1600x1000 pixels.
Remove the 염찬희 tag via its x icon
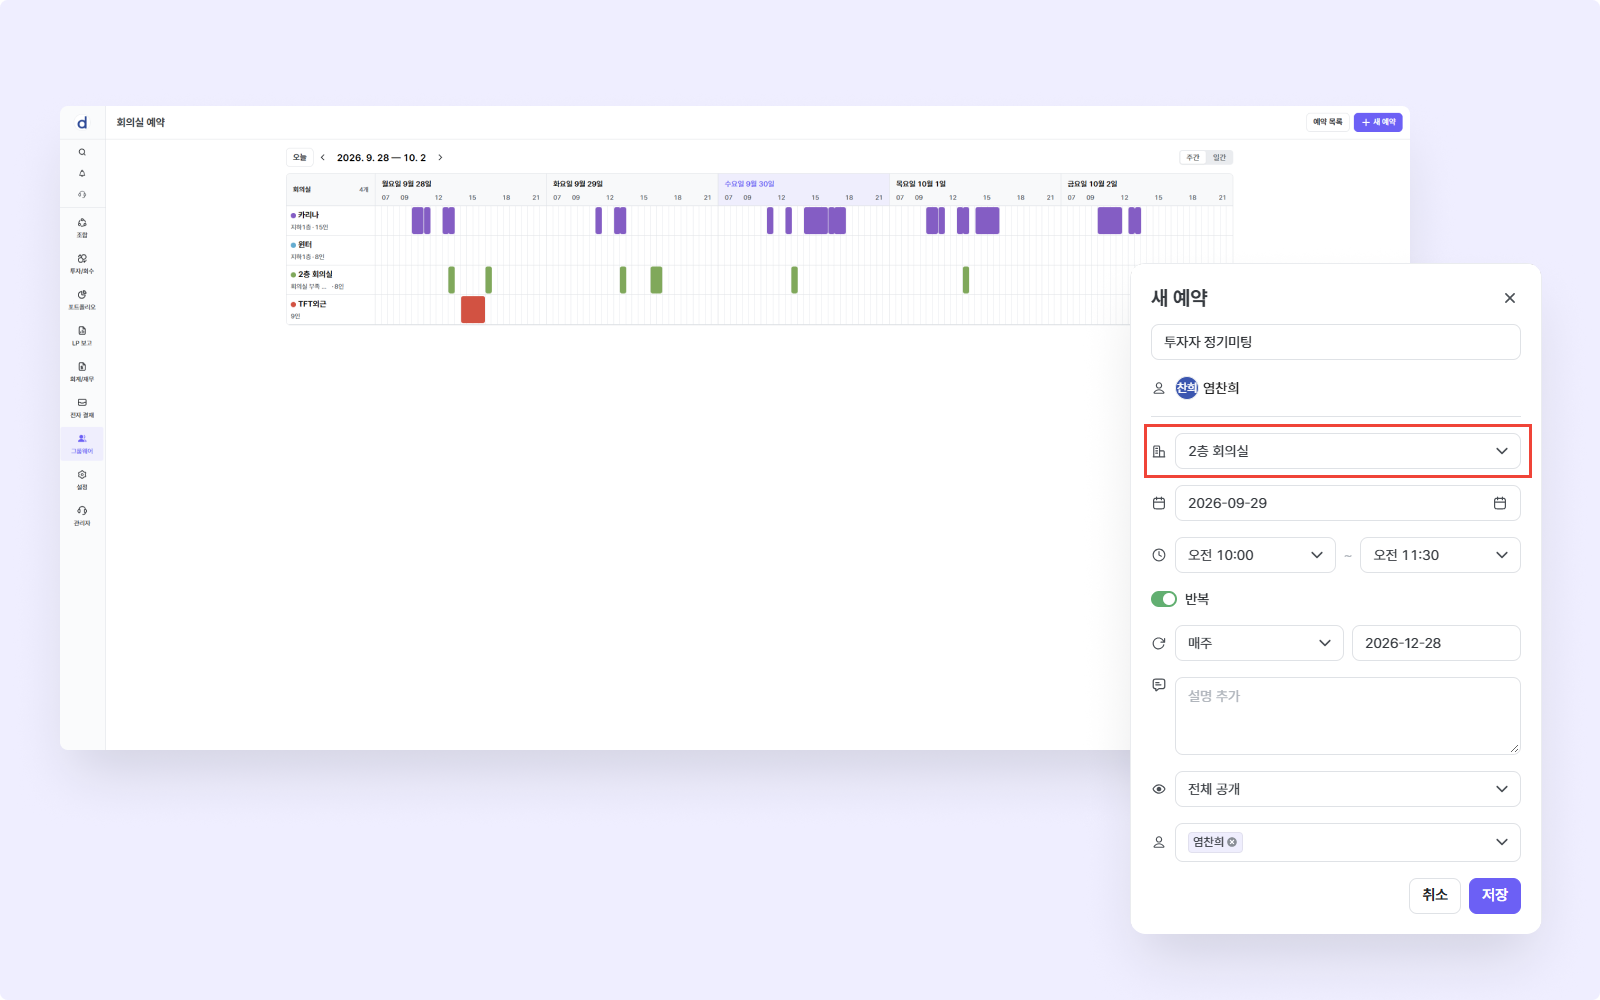click(1232, 842)
